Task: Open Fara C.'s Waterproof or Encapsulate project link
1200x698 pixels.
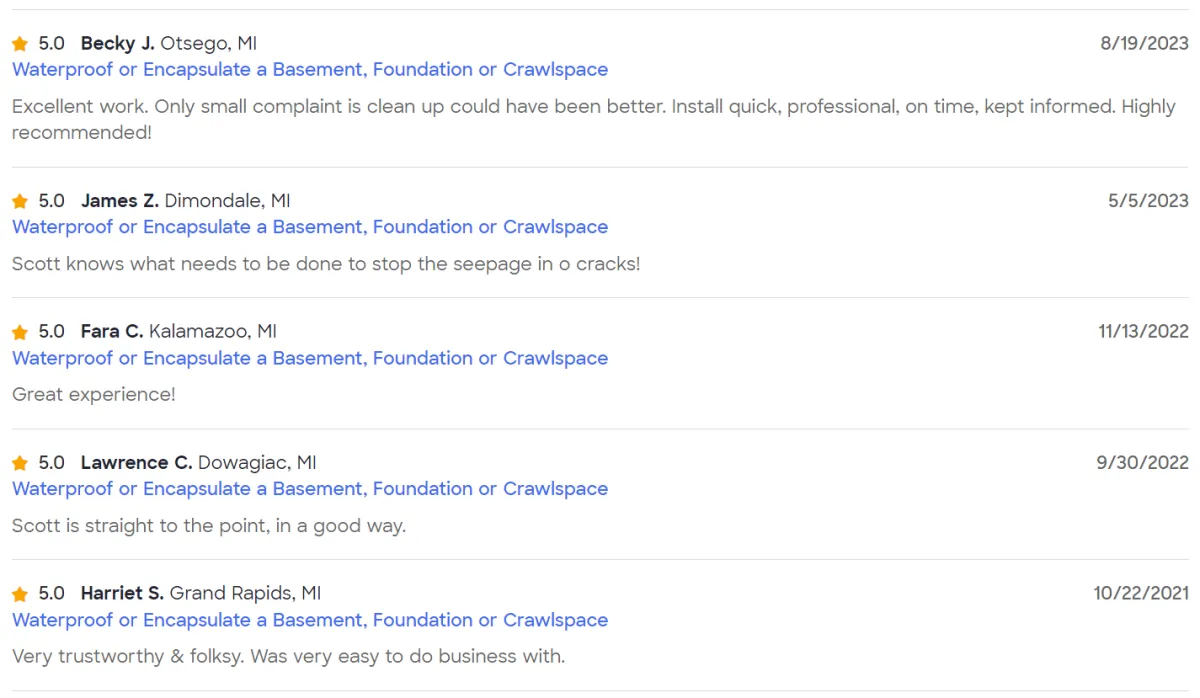Action: (x=310, y=358)
